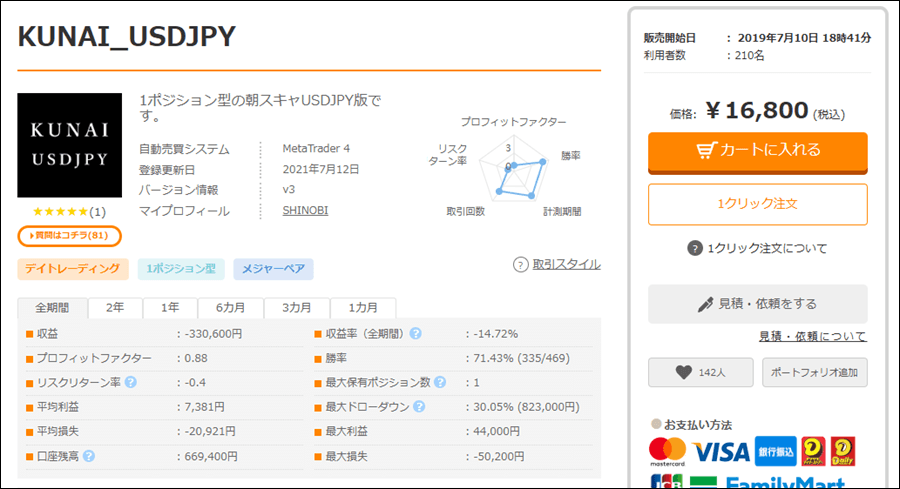Click the デイトレーディング tag
The image size is (900, 489).
click(x=73, y=269)
